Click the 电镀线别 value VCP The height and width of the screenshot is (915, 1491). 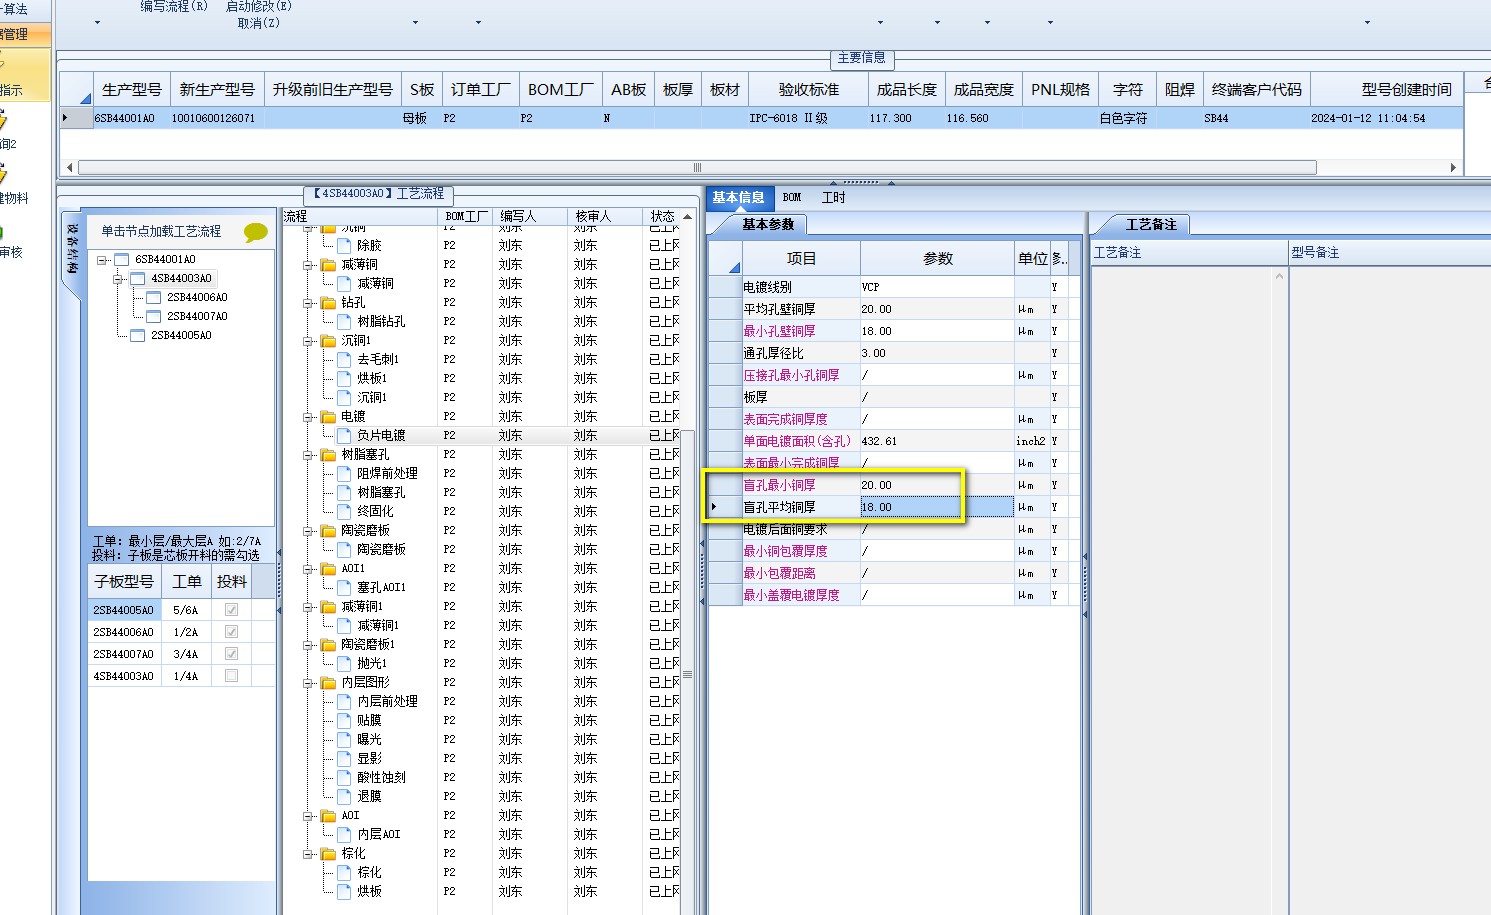coord(937,287)
